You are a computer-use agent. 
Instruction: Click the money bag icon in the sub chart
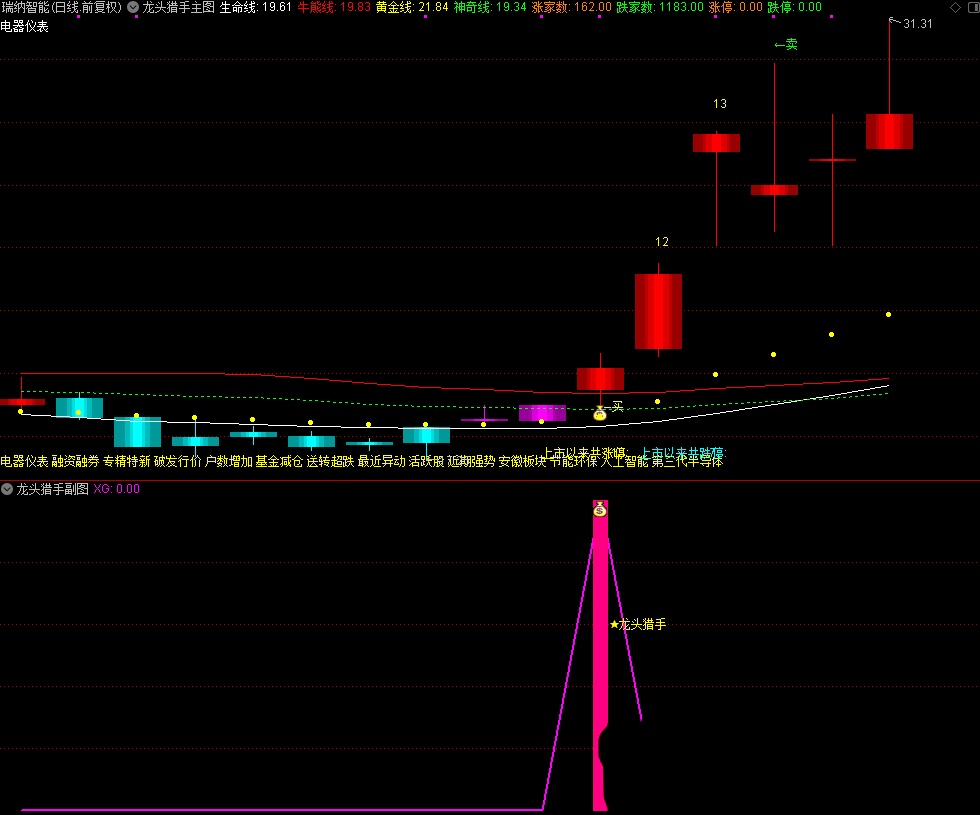point(600,509)
